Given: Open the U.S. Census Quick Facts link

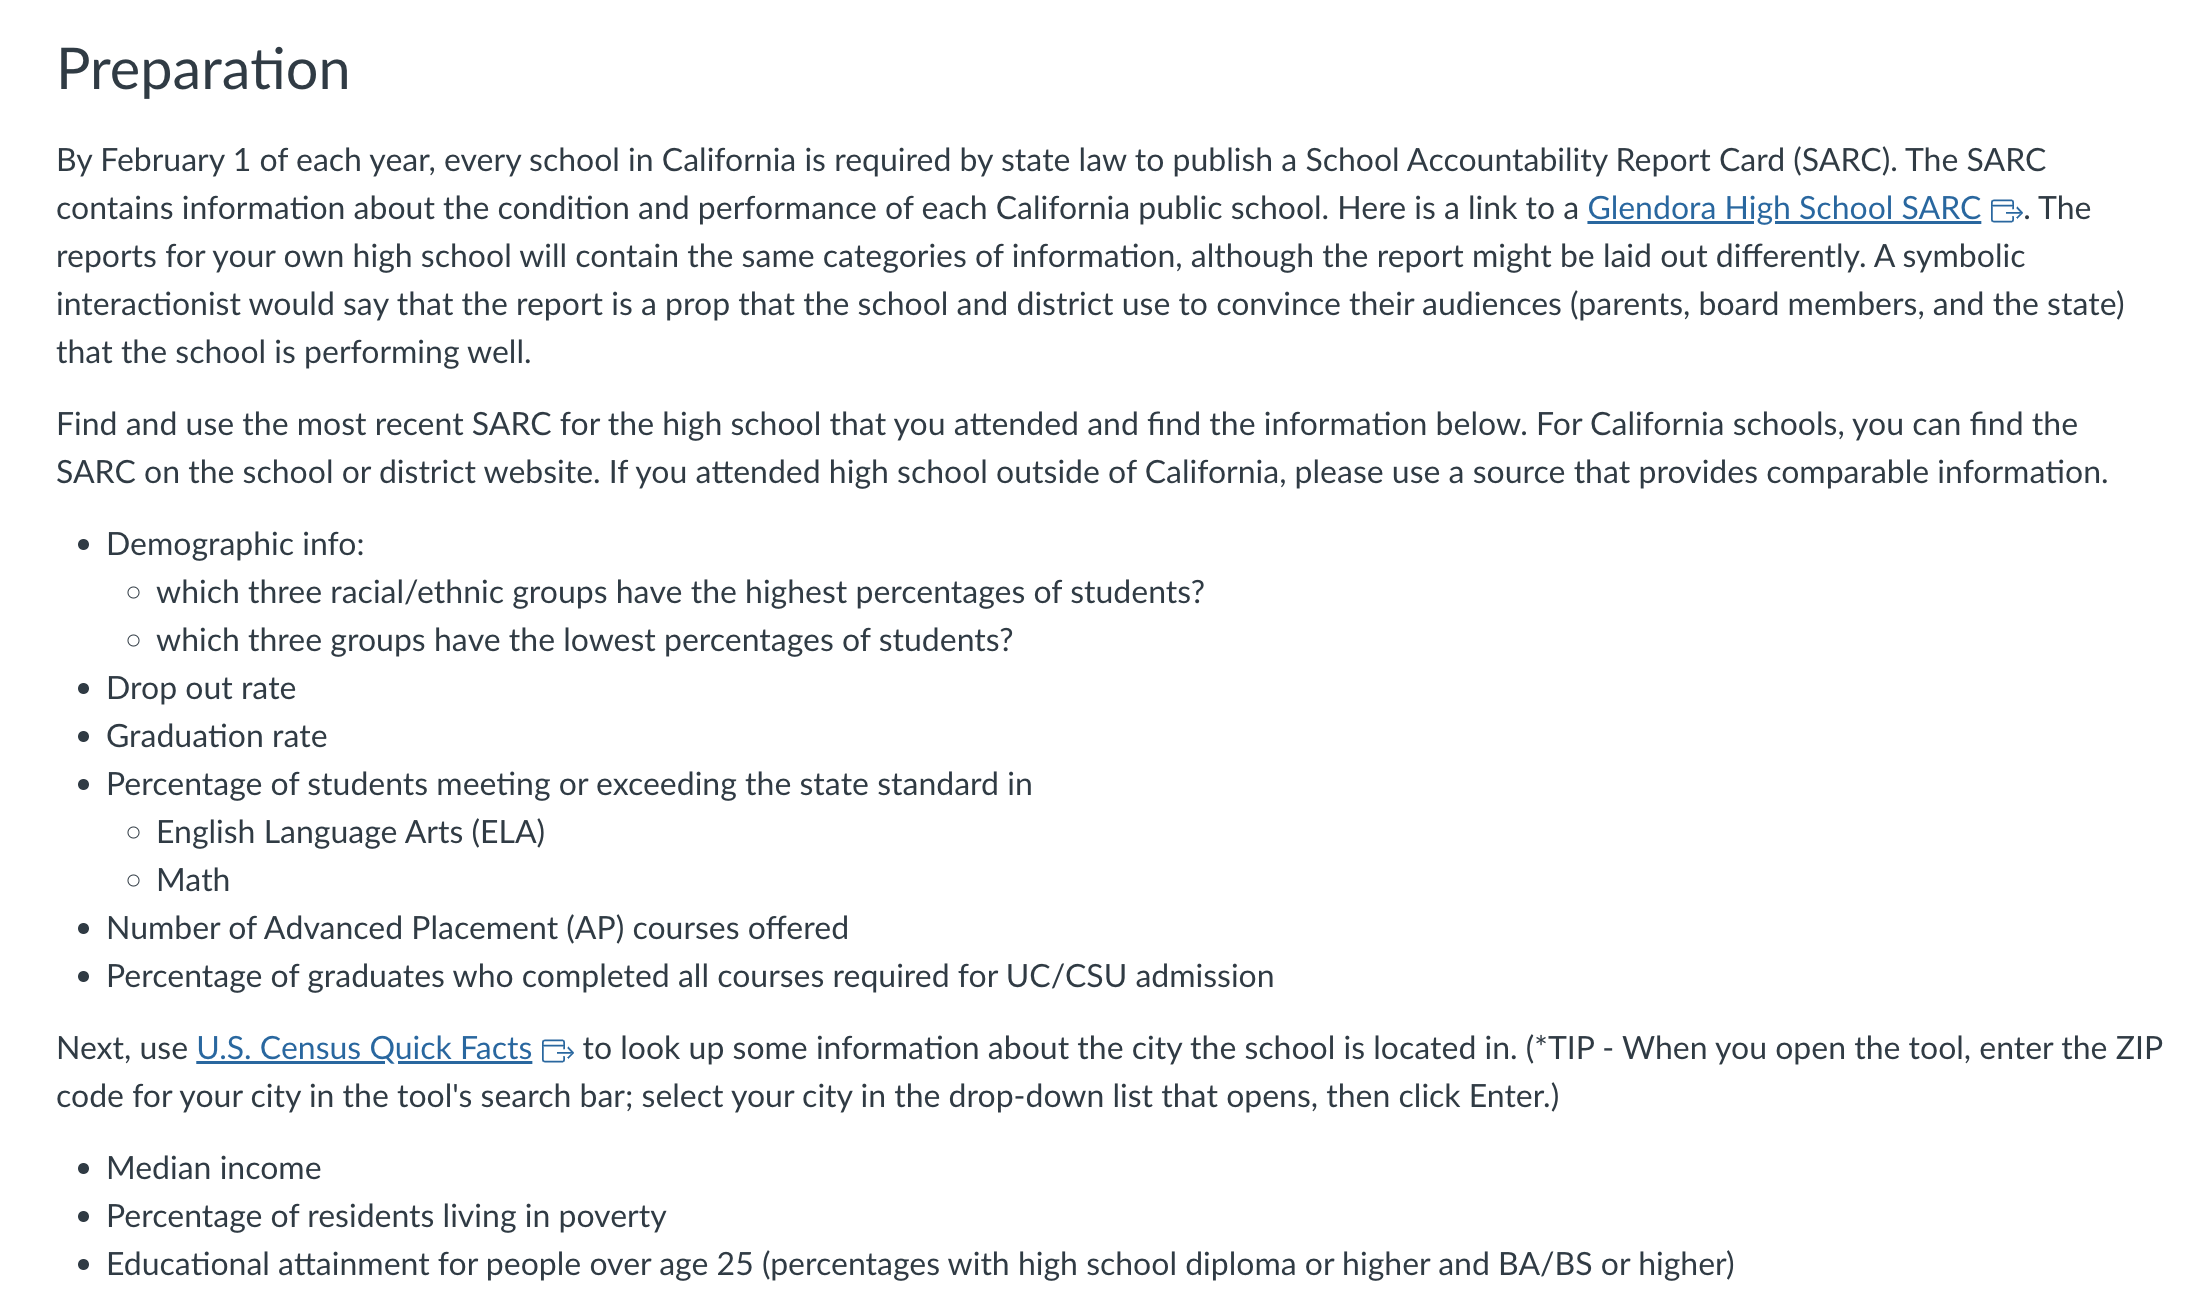Looking at the screenshot, I should pos(364,1048).
